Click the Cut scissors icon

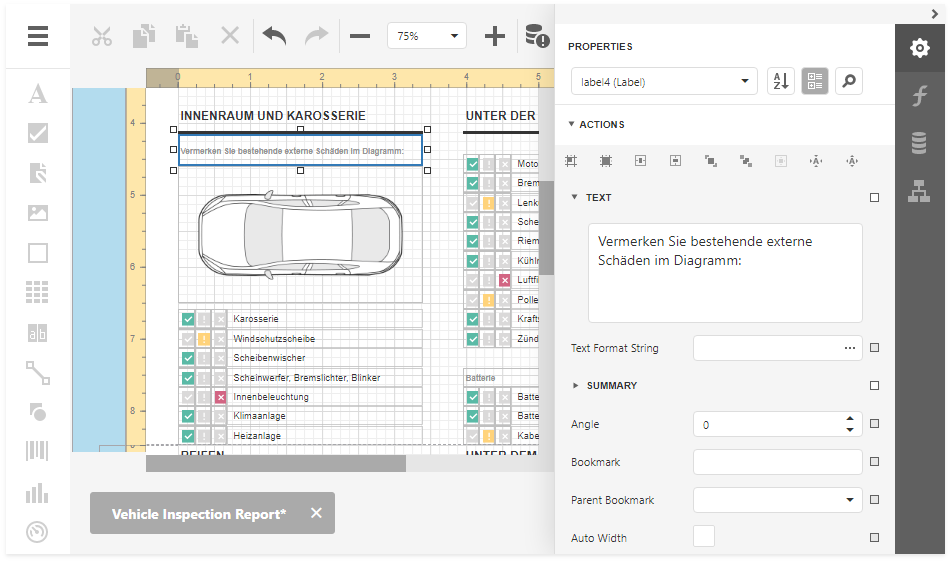(101, 36)
